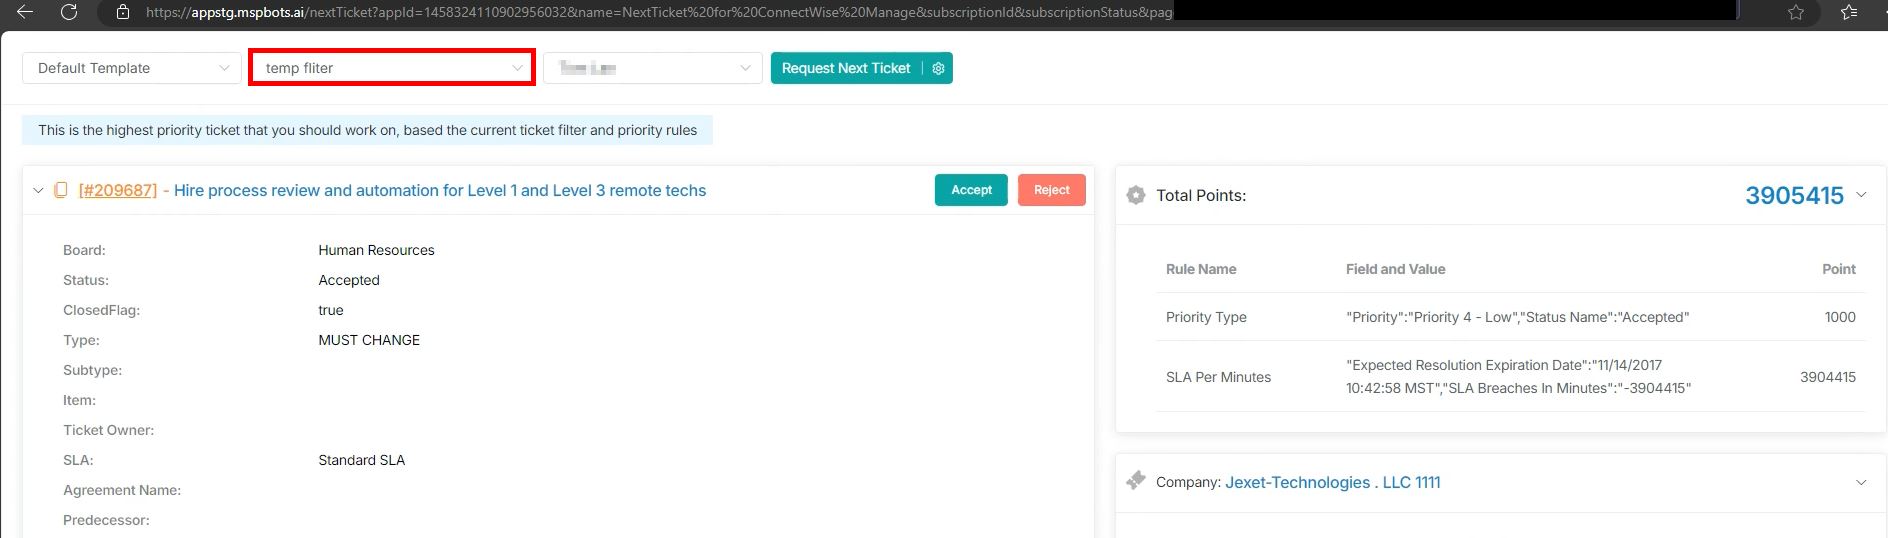Screen dimensions: 1888x538
Task: Collapse the ticket details panel chevron
Action: coord(38,190)
